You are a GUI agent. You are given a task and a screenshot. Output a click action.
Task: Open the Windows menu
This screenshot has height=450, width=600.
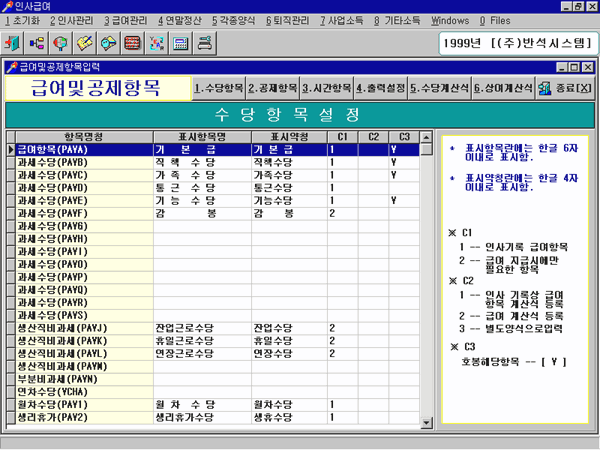coord(450,20)
